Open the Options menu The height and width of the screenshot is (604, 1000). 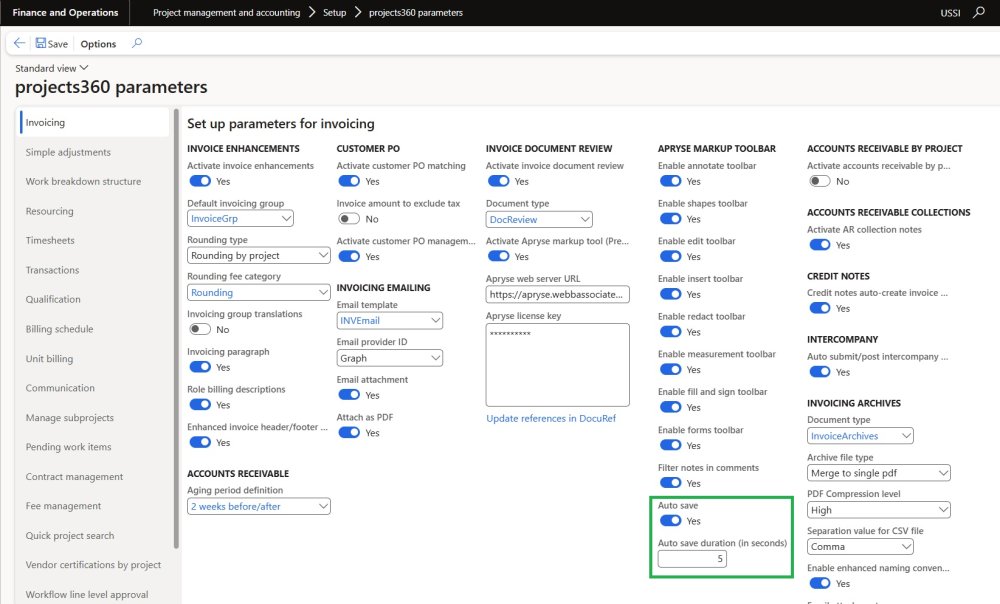(98, 44)
